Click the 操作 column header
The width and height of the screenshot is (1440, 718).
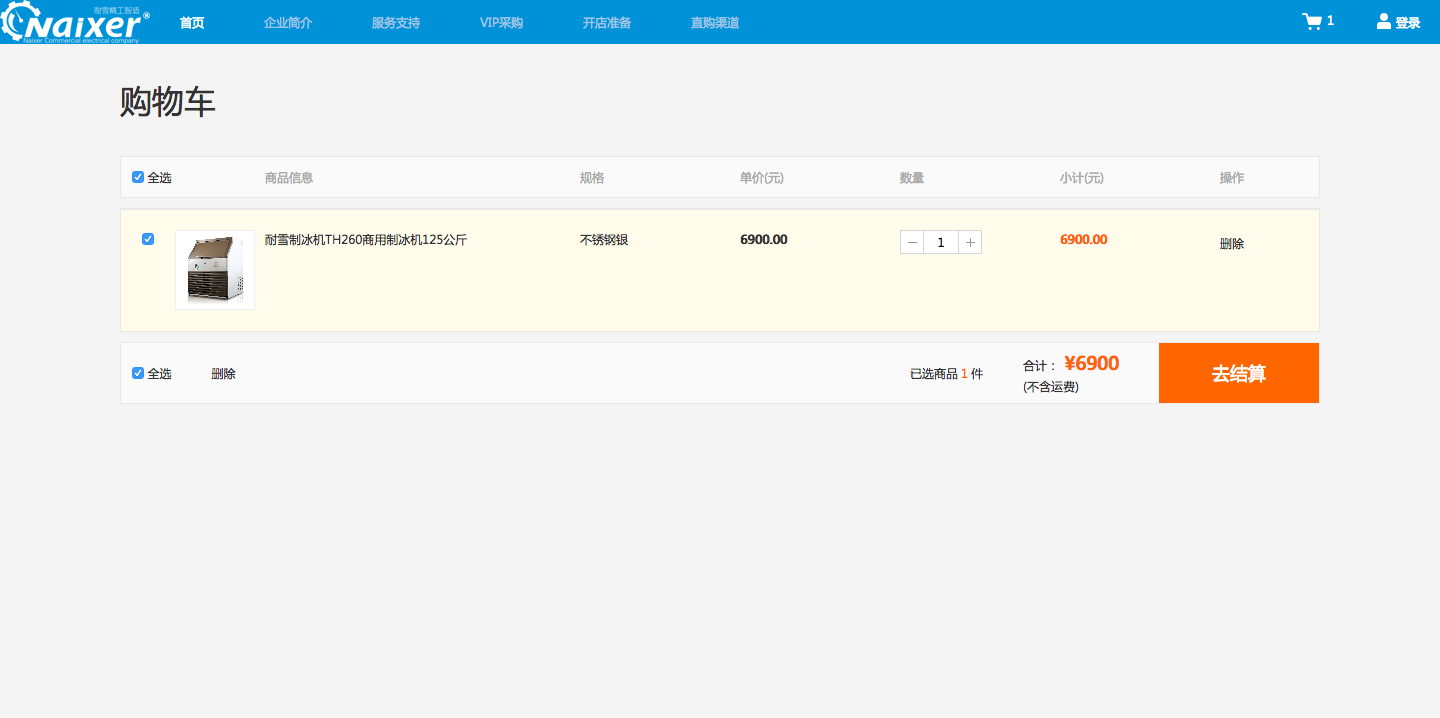click(x=1232, y=178)
